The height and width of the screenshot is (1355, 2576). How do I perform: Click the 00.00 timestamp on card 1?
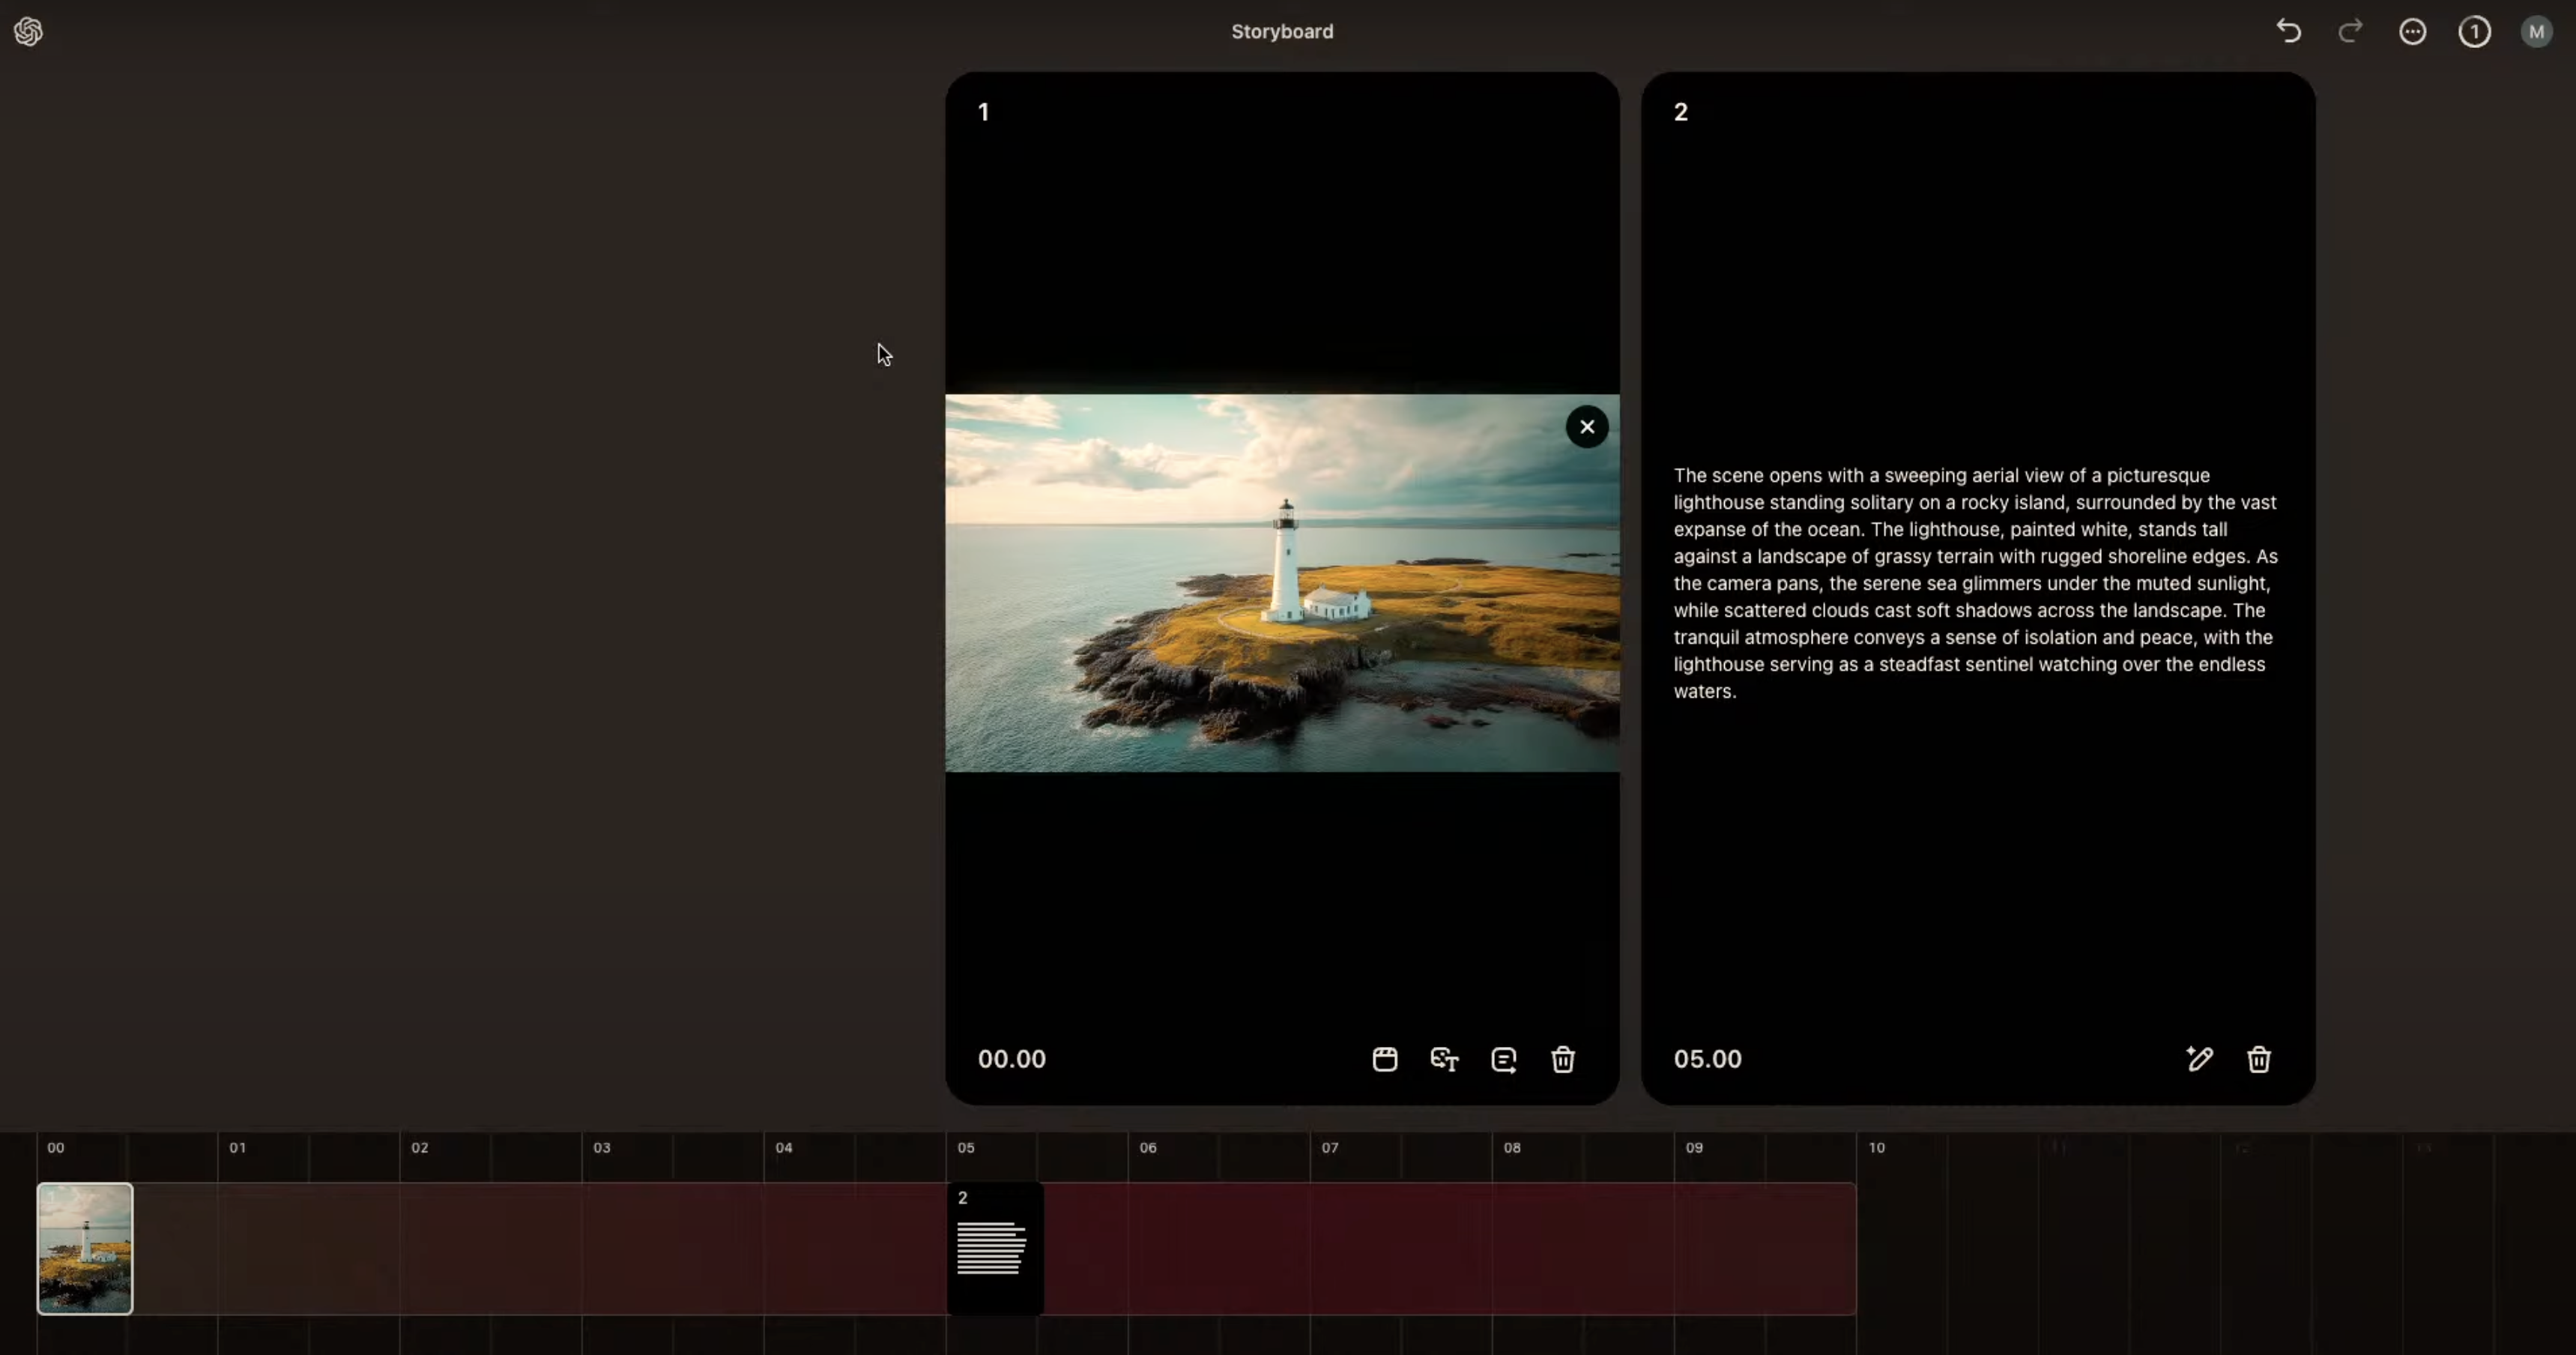coord(1011,1059)
